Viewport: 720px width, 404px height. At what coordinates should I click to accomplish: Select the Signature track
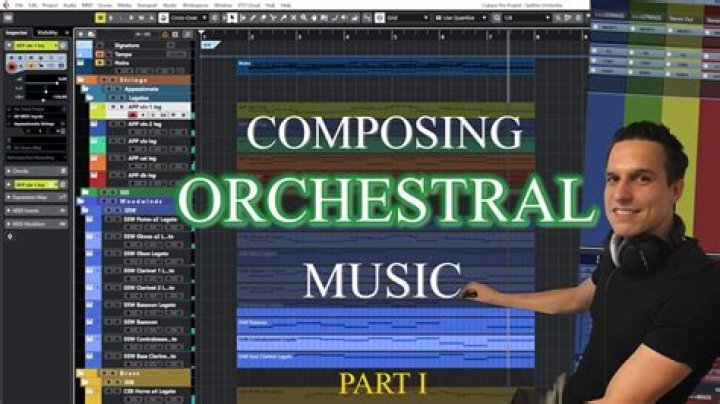[127, 45]
